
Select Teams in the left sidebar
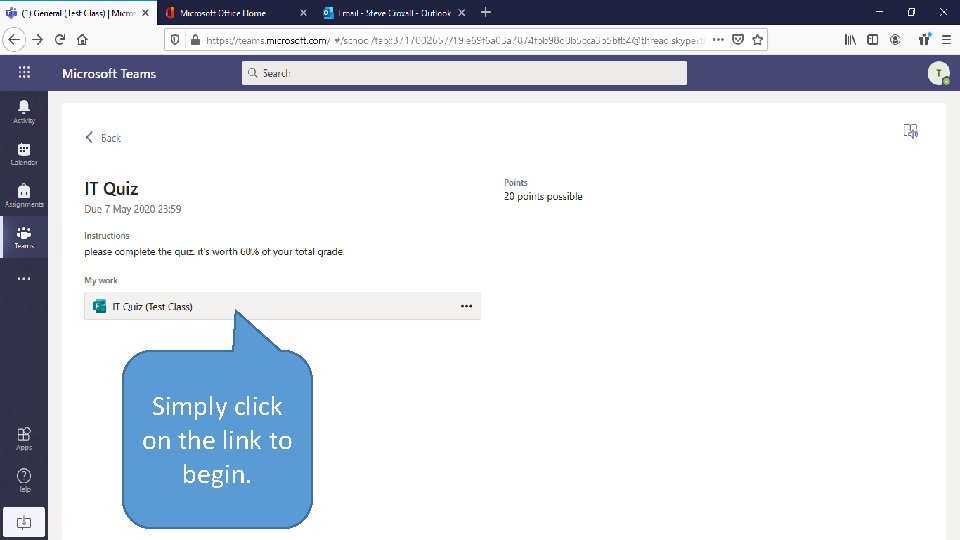click(24, 237)
